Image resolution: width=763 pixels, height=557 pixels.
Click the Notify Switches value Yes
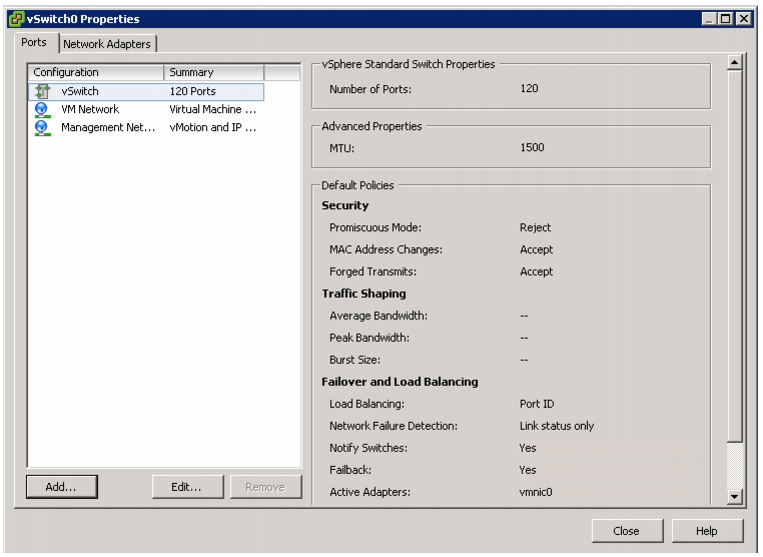527,448
